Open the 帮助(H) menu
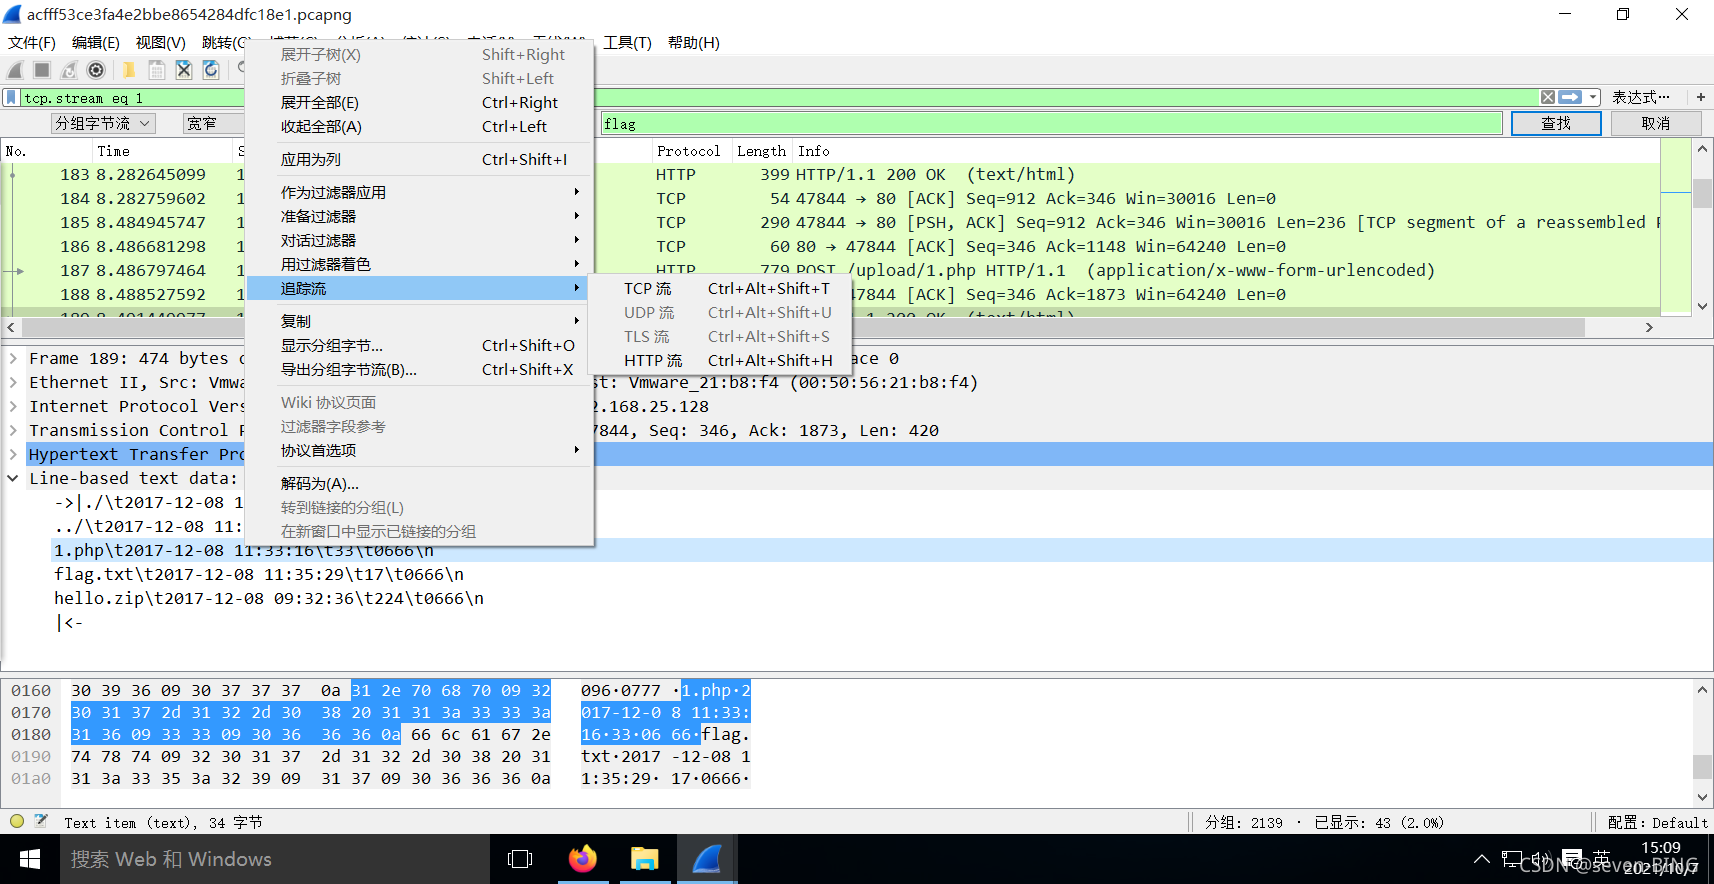The width and height of the screenshot is (1714, 884). click(x=694, y=42)
